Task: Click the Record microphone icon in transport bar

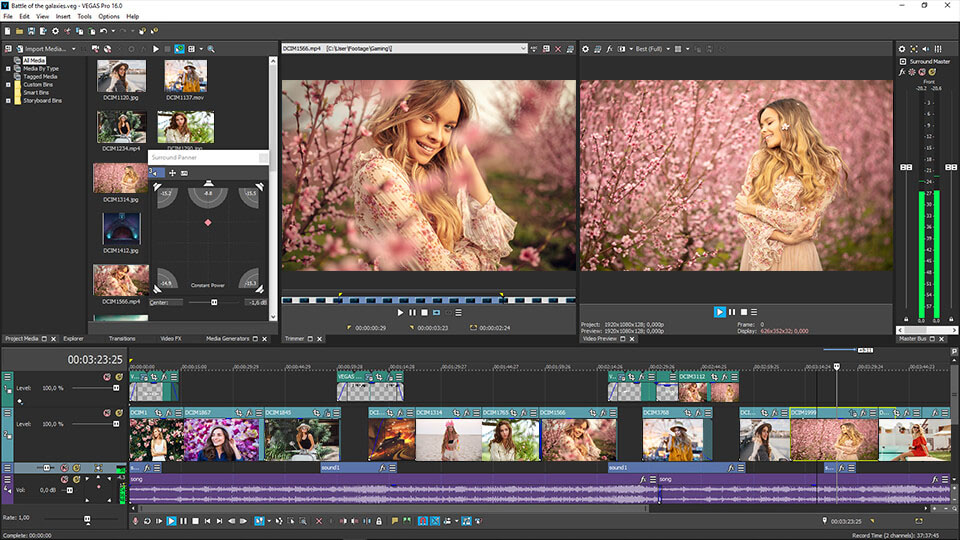Action: coord(136,521)
